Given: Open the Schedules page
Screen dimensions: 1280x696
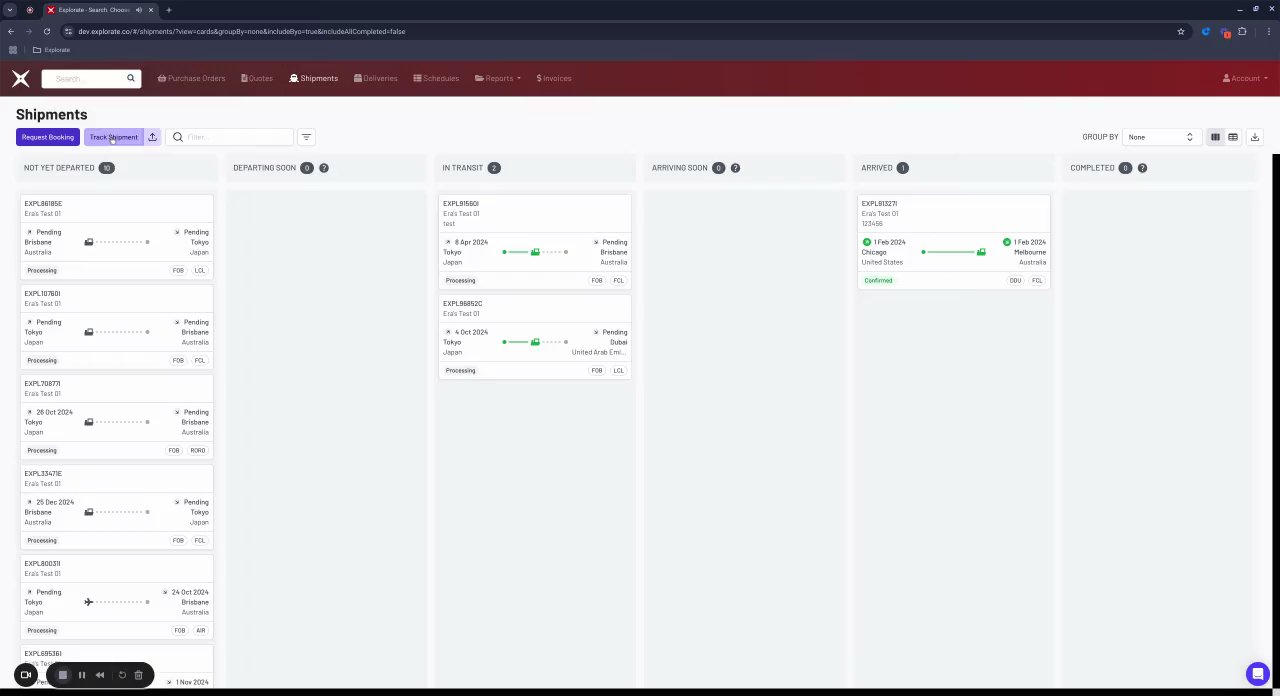Looking at the screenshot, I should pyautogui.click(x=436, y=78).
